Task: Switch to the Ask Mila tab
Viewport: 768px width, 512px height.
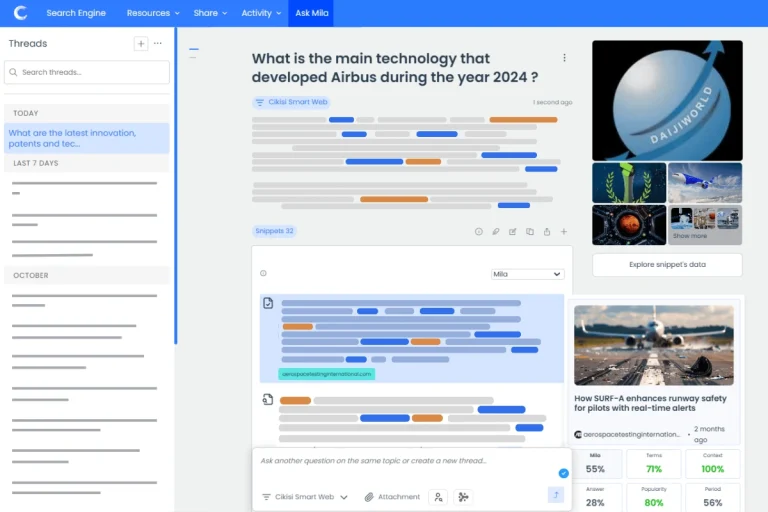Action: 311,13
